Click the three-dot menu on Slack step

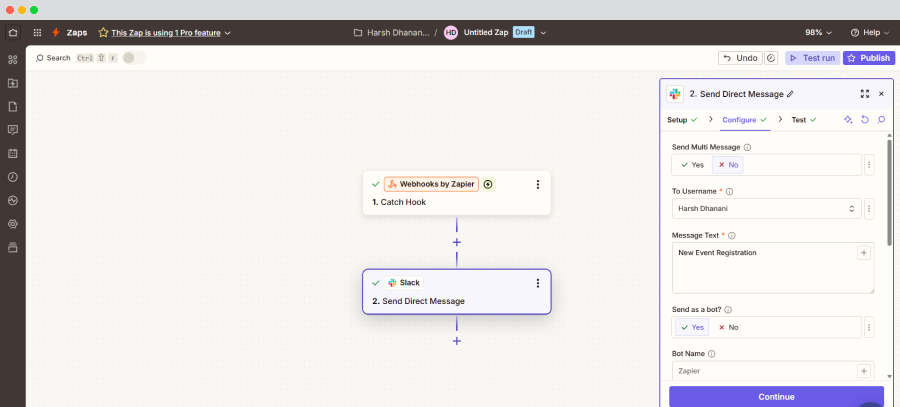pyautogui.click(x=538, y=283)
